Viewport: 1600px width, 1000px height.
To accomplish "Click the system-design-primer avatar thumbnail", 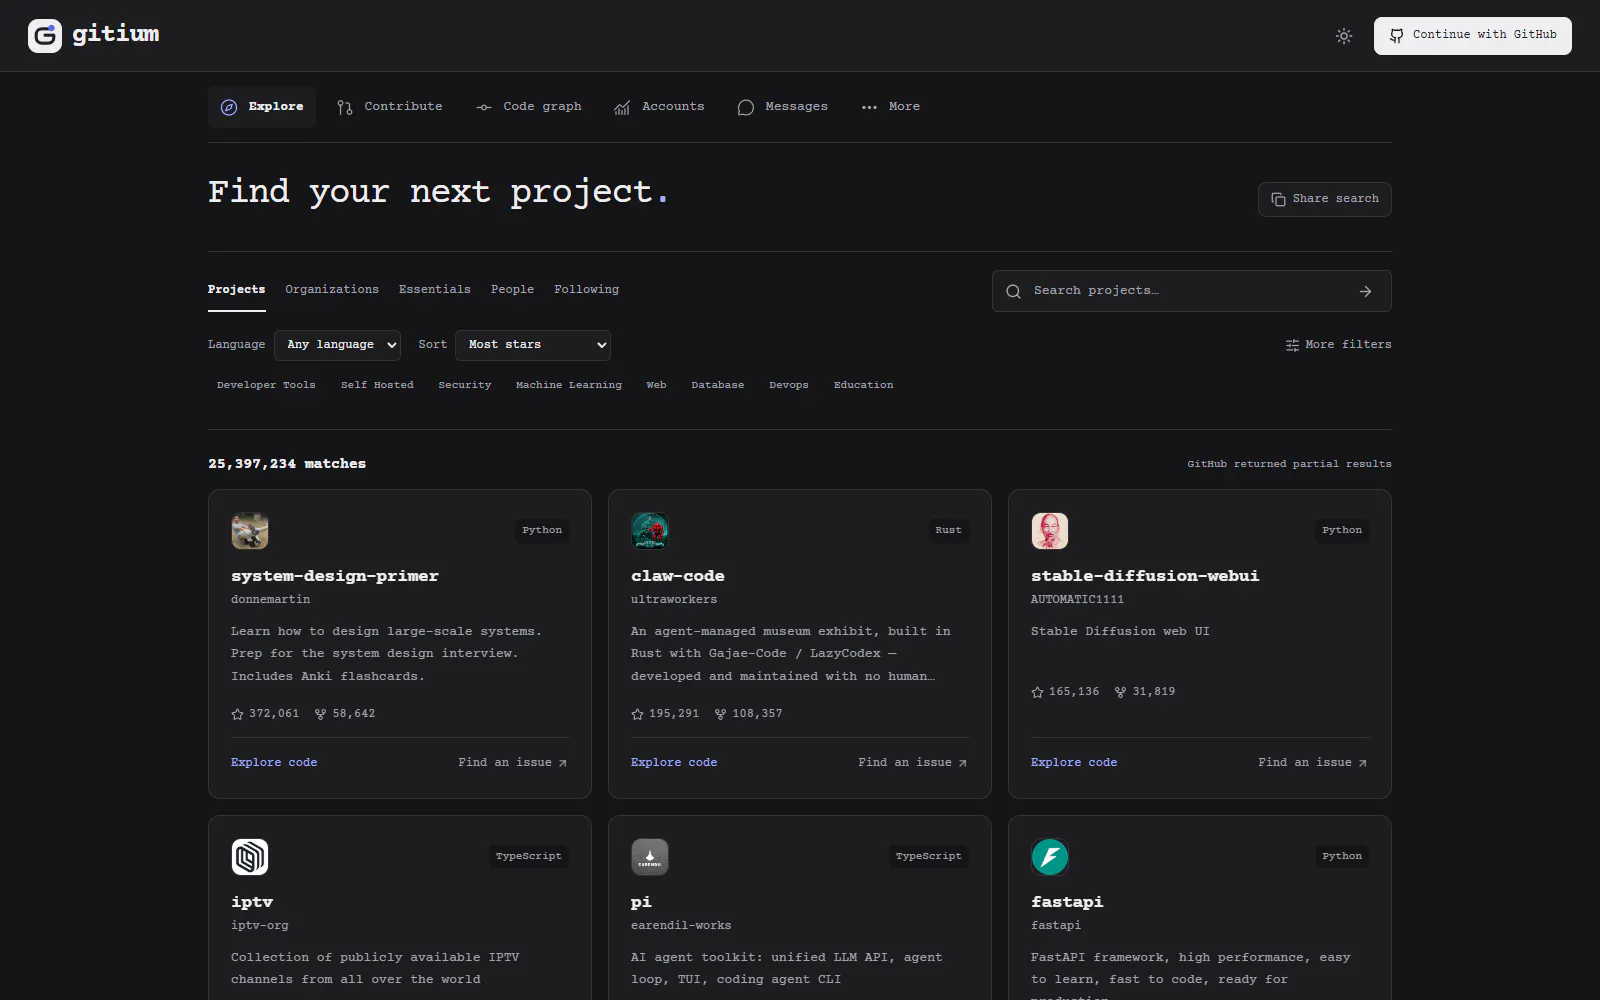I will coord(250,531).
